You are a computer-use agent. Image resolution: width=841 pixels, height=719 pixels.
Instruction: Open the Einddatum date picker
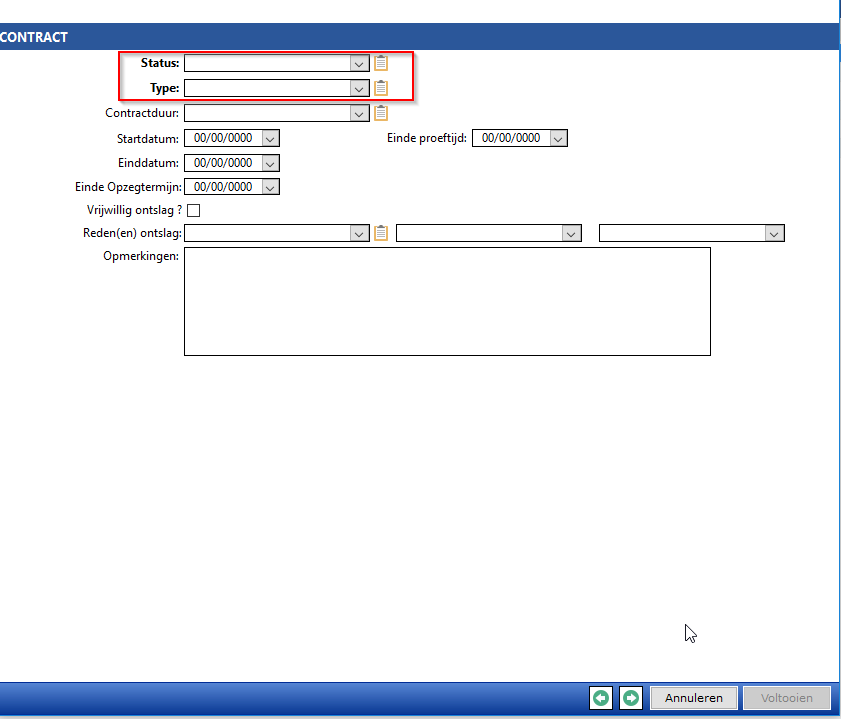tap(270, 162)
